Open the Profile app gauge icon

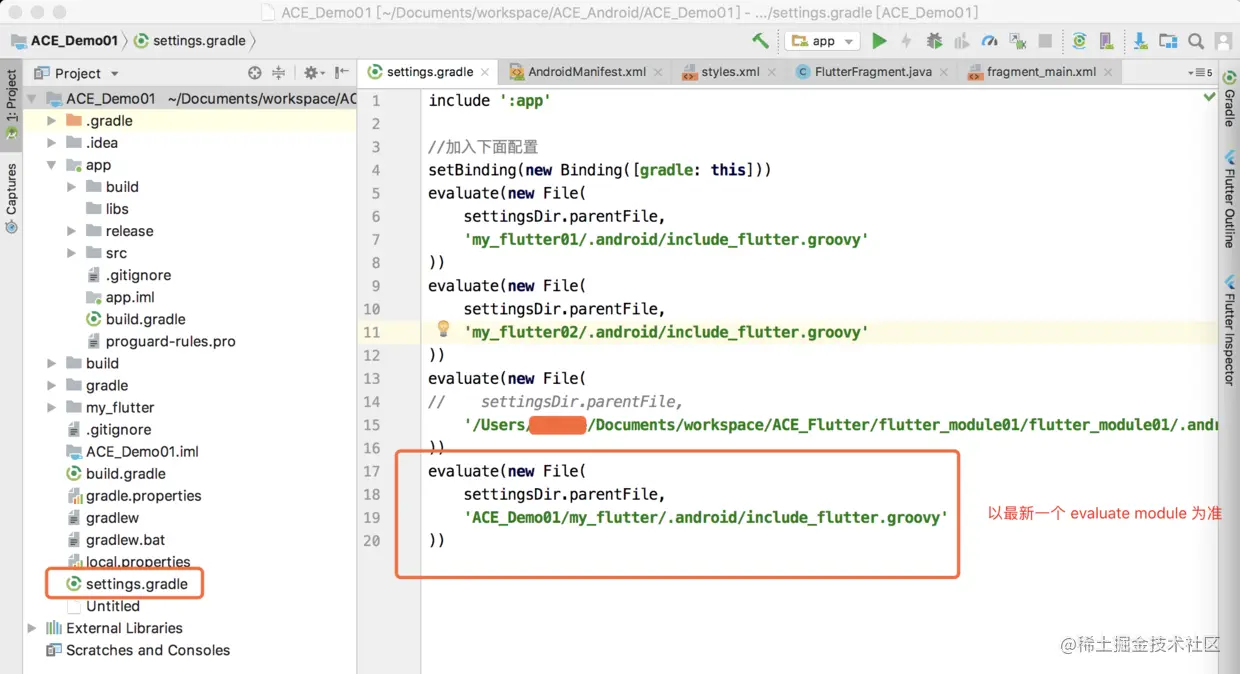(x=990, y=41)
